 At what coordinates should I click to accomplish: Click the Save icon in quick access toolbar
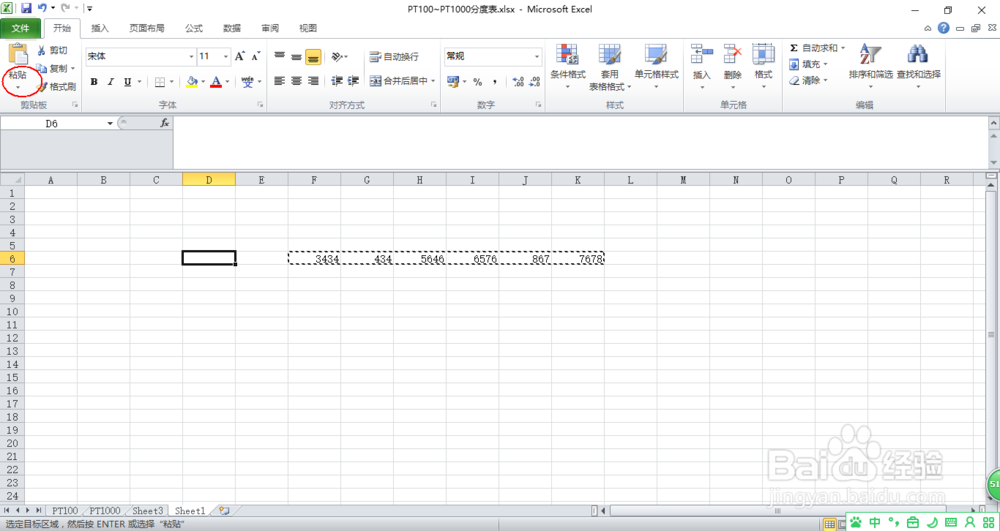[26, 9]
